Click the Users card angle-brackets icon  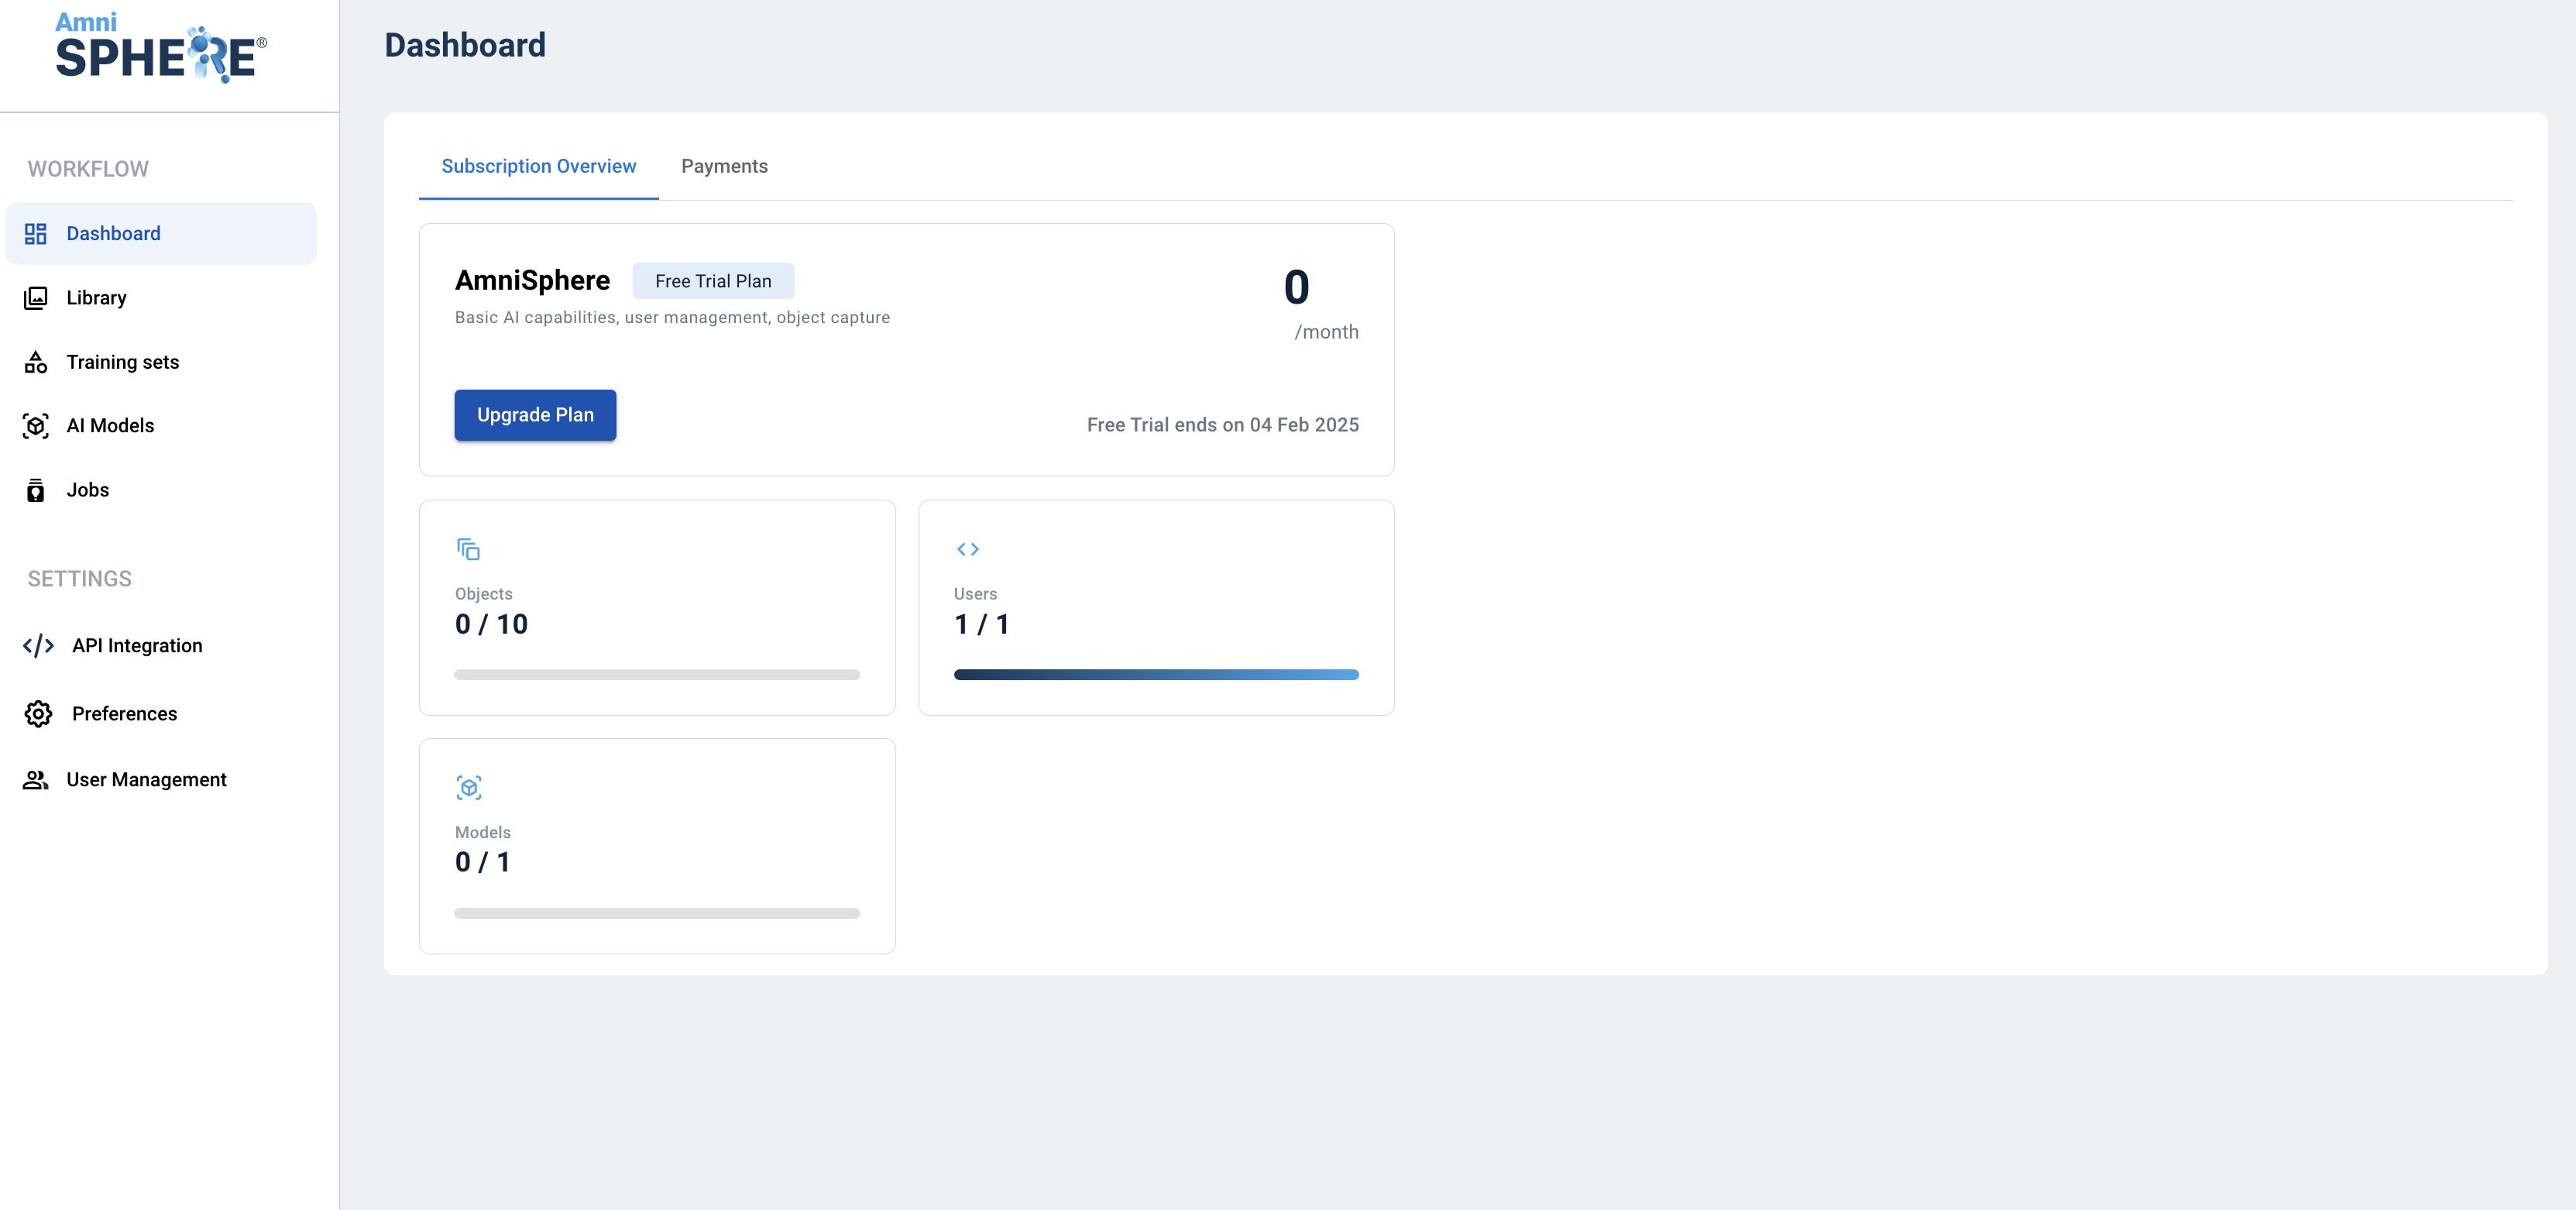click(967, 549)
